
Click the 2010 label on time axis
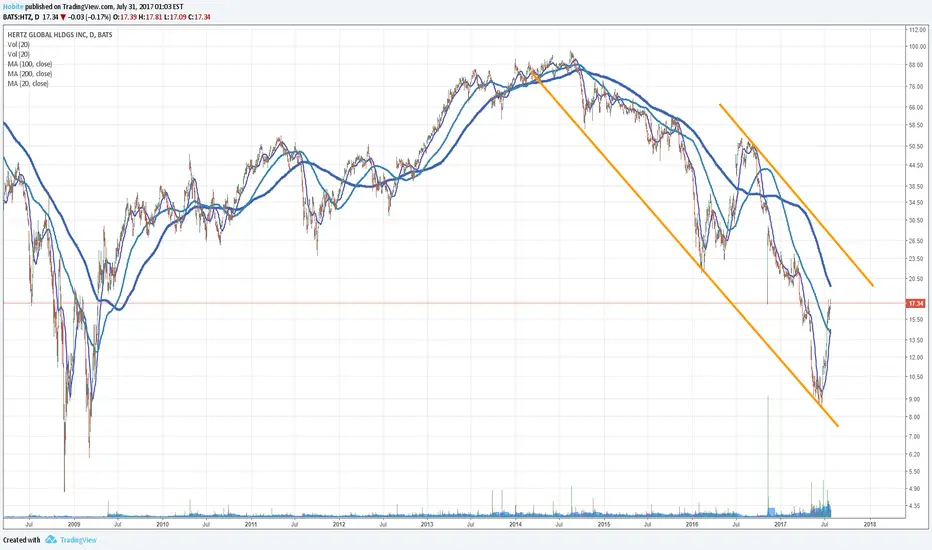162,524
